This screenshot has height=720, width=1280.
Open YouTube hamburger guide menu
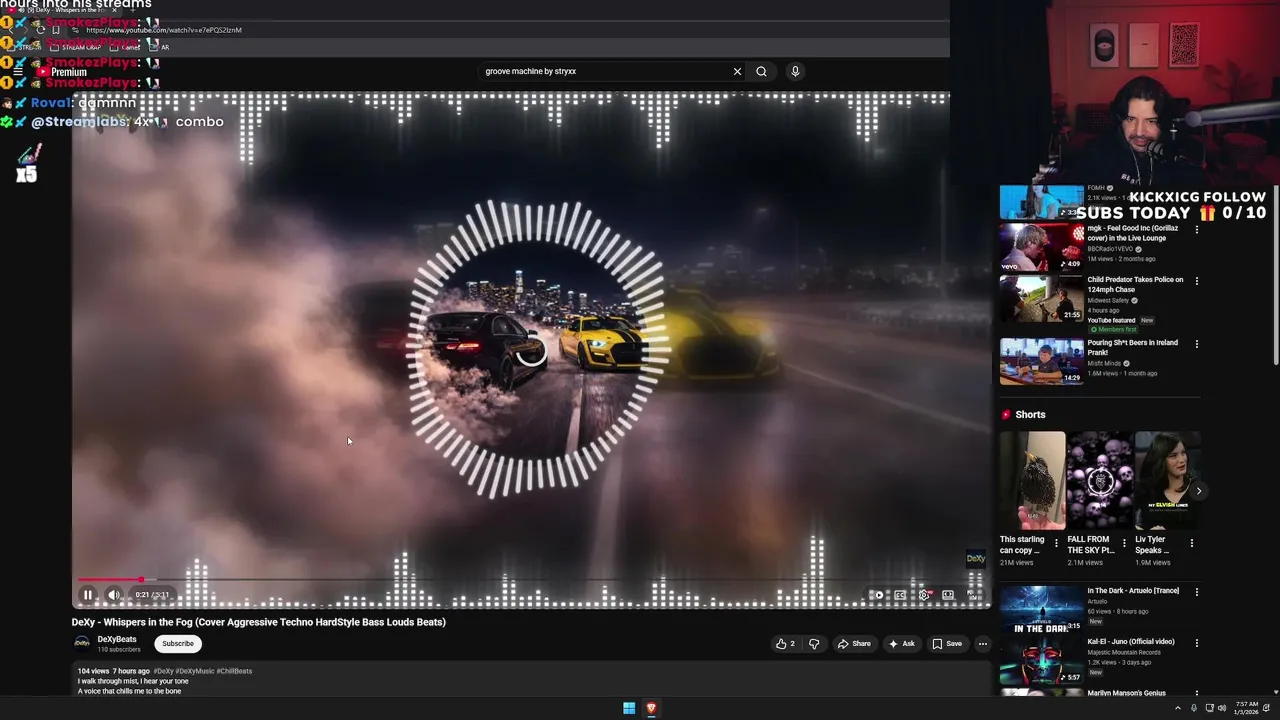pos(18,71)
